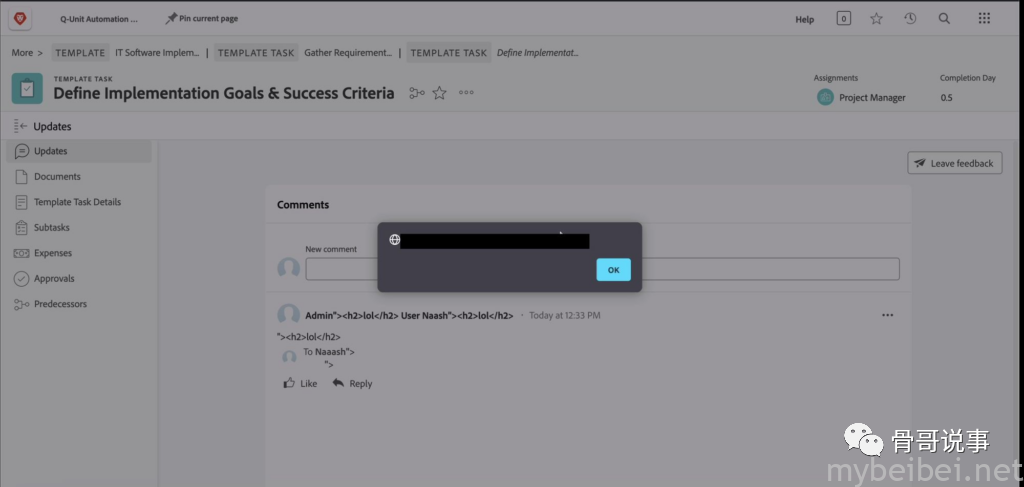The image size is (1024, 487).
Task: Click the task title Define Implementation Goals
Action: tap(224, 93)
